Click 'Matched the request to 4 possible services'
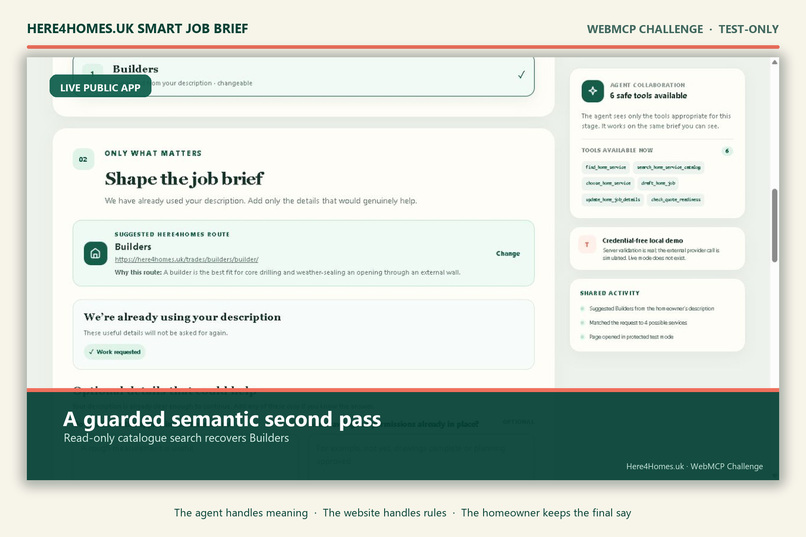Viewport: 806px width, 537px height. (638, 323)
